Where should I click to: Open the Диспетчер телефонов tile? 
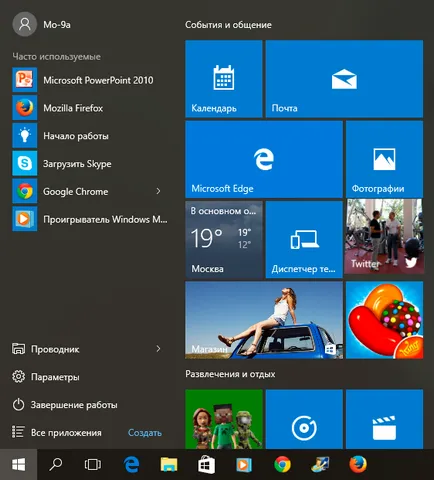304,239
